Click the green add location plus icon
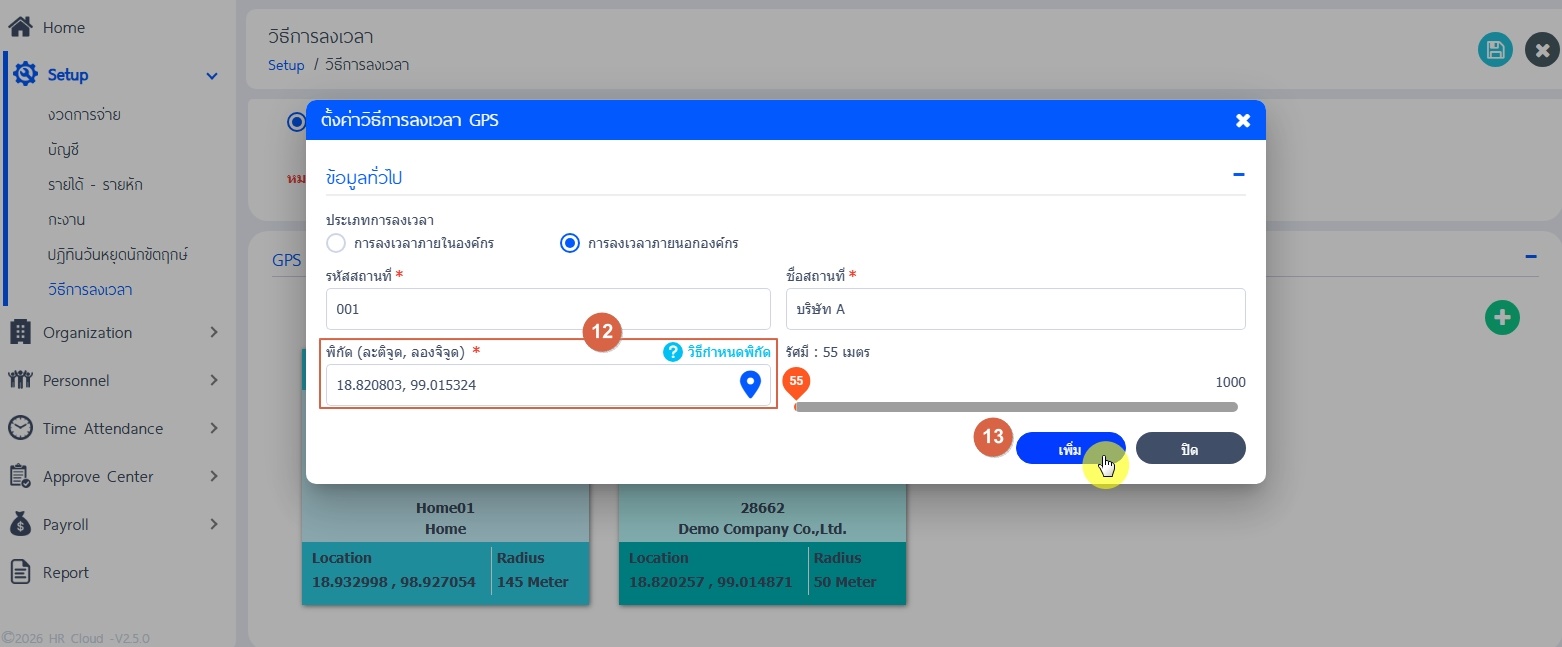Viewport: 1562px width, 647px height. (1501, 317)
